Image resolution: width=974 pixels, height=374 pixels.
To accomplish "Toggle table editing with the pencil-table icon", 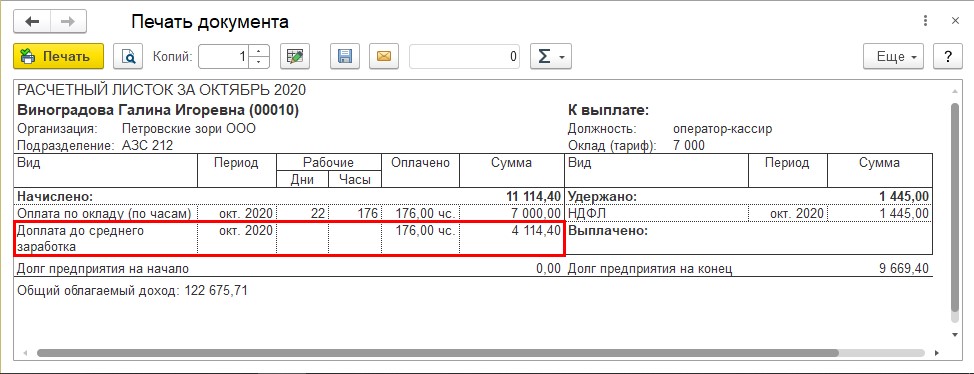I will tap(295, 57).
